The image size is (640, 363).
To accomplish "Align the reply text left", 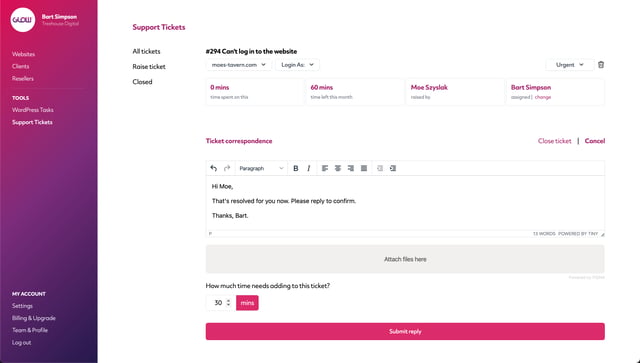I will [325, 168].
